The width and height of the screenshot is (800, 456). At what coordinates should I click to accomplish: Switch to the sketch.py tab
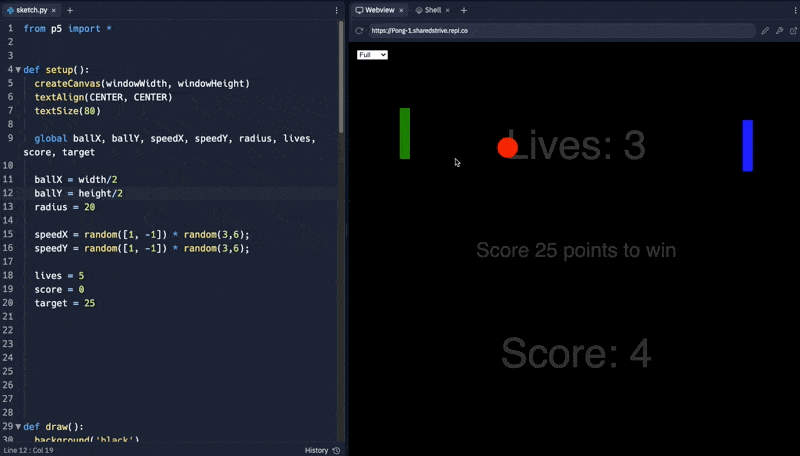coord(31,10)
